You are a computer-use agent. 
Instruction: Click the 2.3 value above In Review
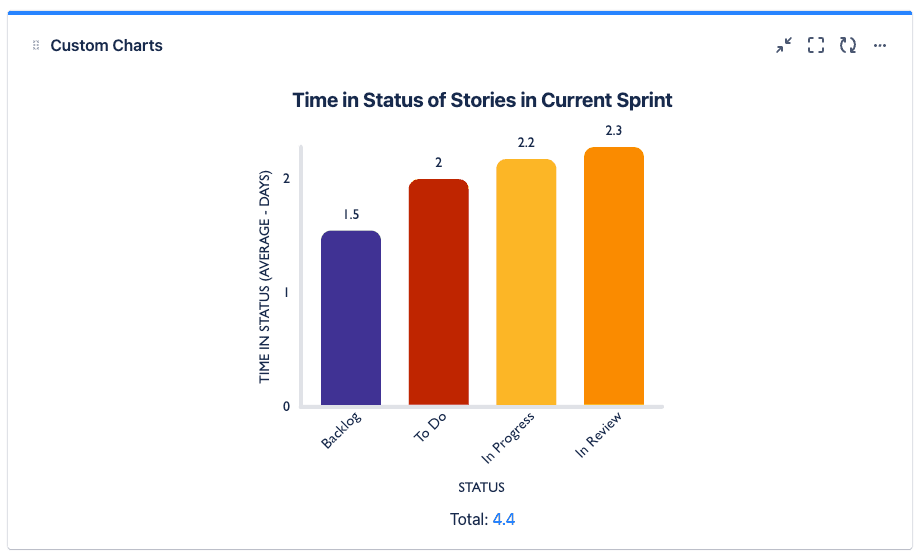pos(613,130)
